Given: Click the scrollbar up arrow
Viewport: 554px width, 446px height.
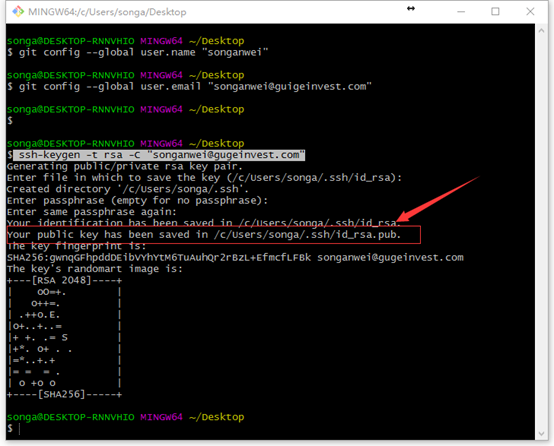Looking at the screenshot, I should coord(541,31).
